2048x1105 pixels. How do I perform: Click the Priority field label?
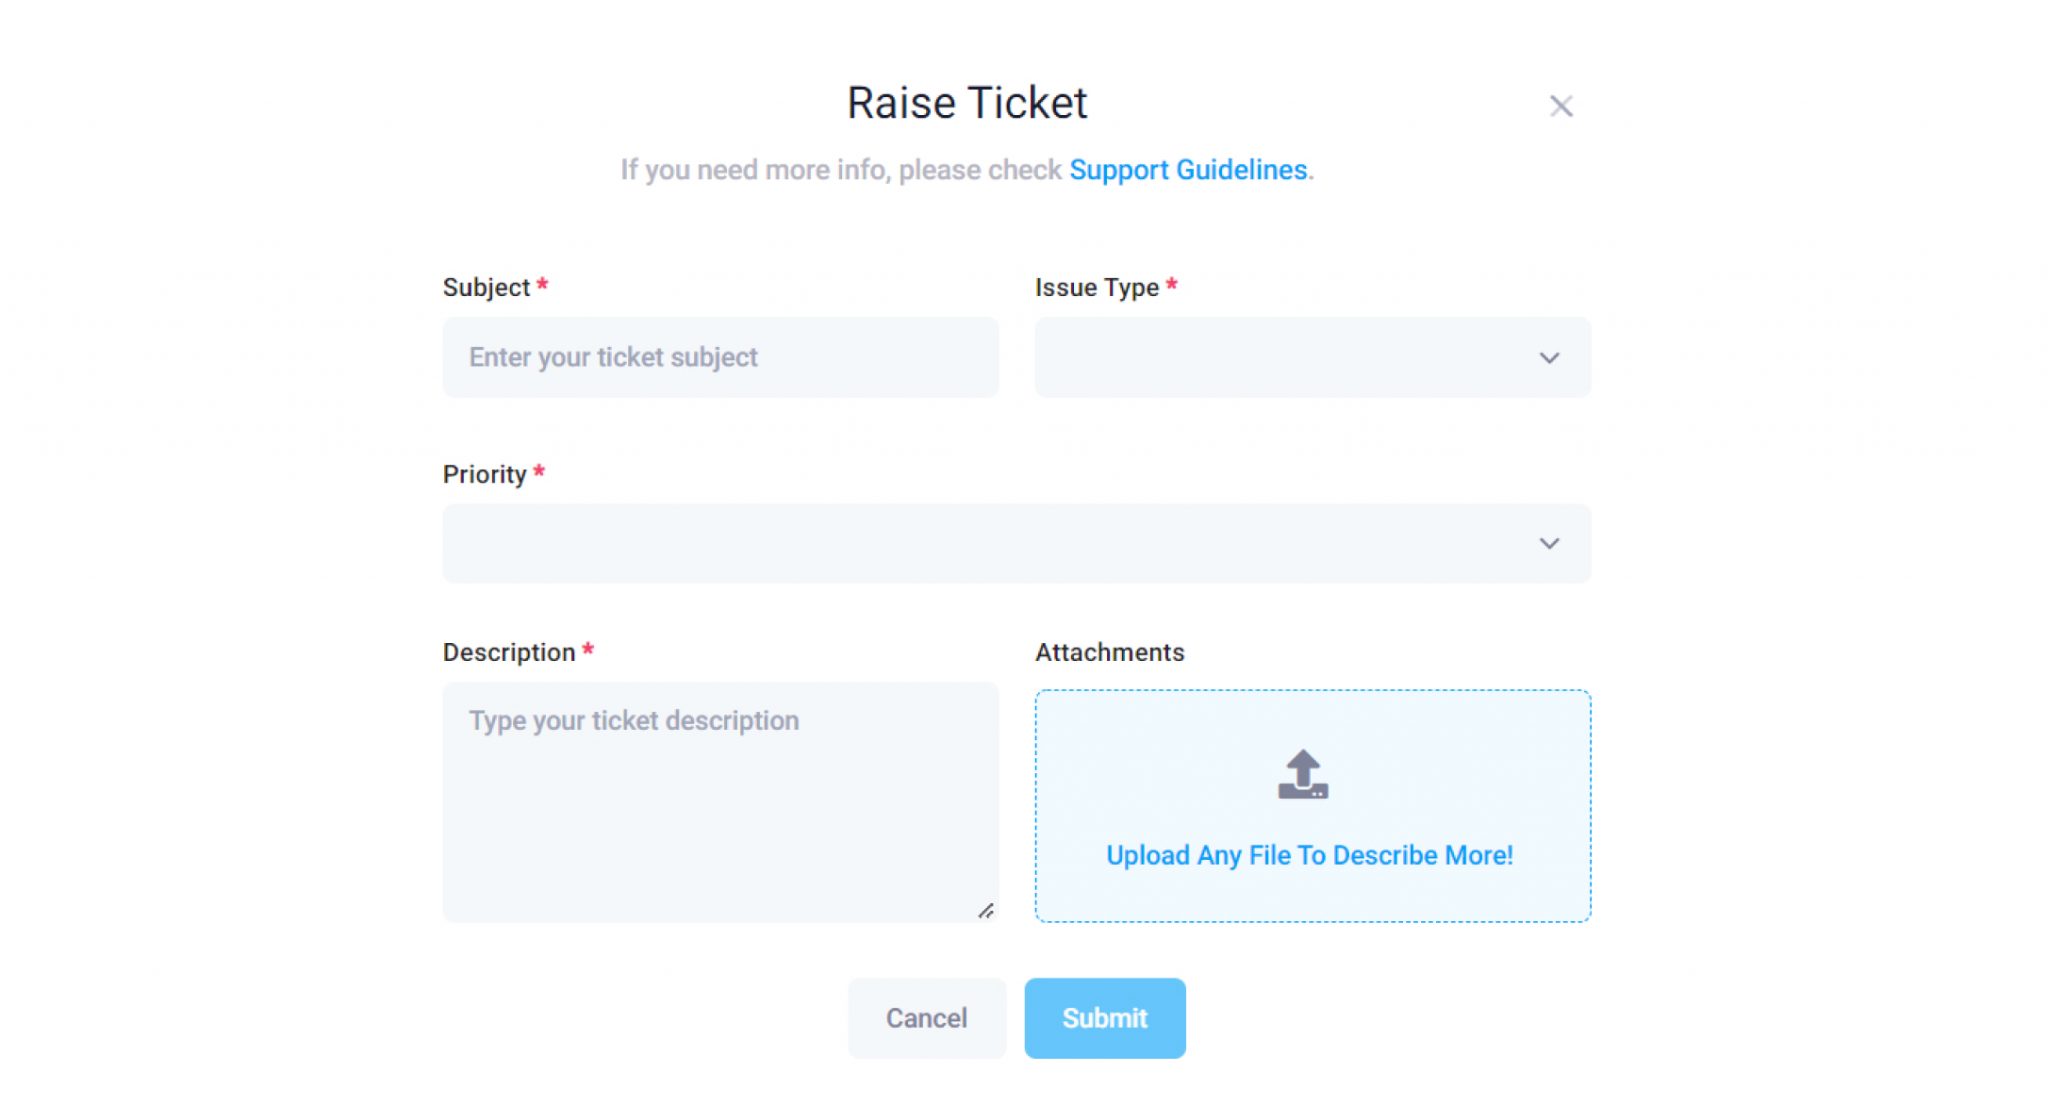tap(484, 474)
